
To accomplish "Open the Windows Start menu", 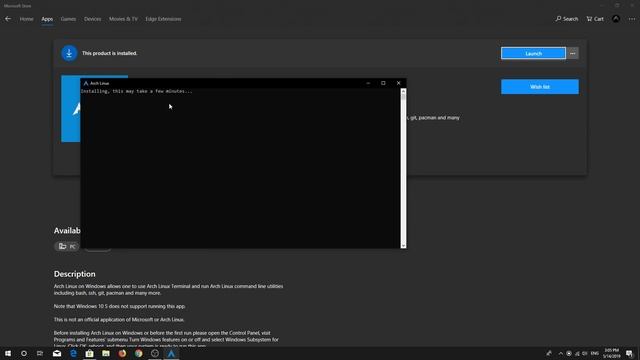I will point(8,353).
